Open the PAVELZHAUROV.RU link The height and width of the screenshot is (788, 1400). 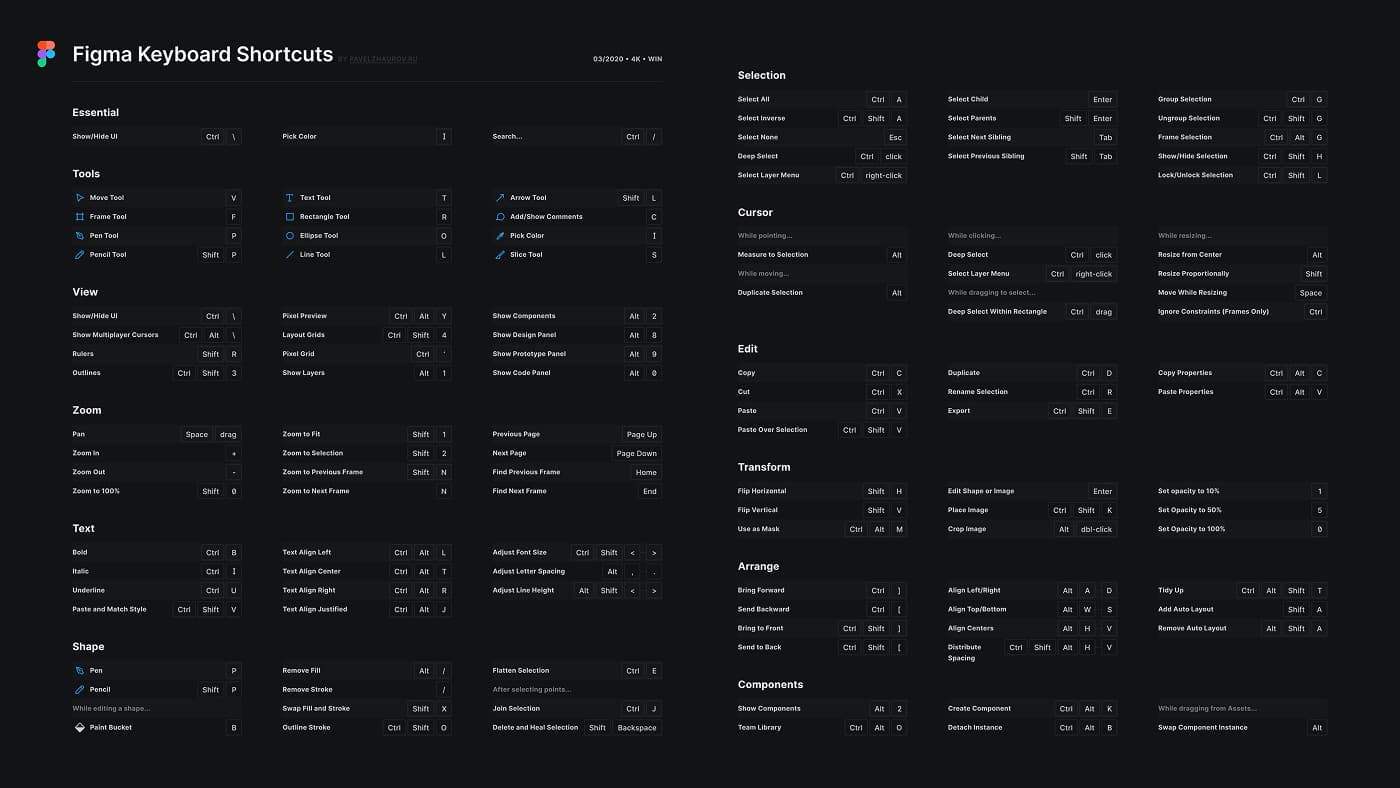[x=381, y=60]
